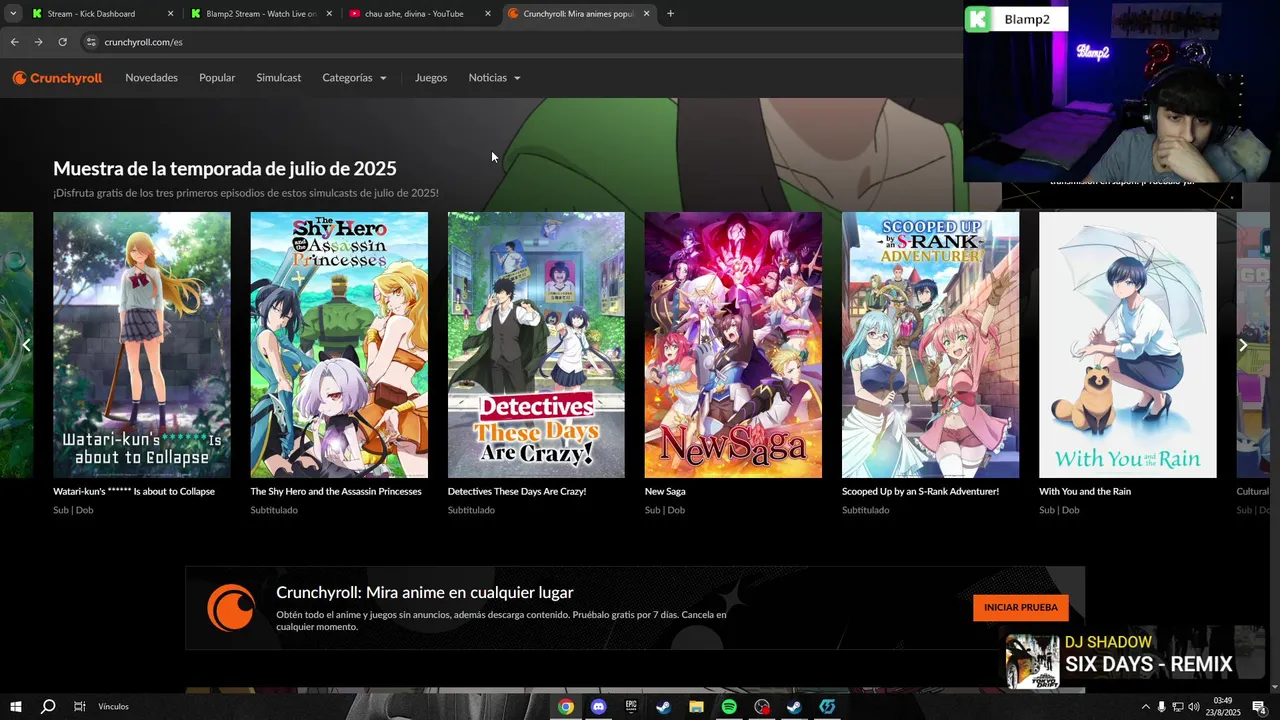Open the Juegos menu item
The width and height of the screenshot is (1280, 720).
(431, 78)
